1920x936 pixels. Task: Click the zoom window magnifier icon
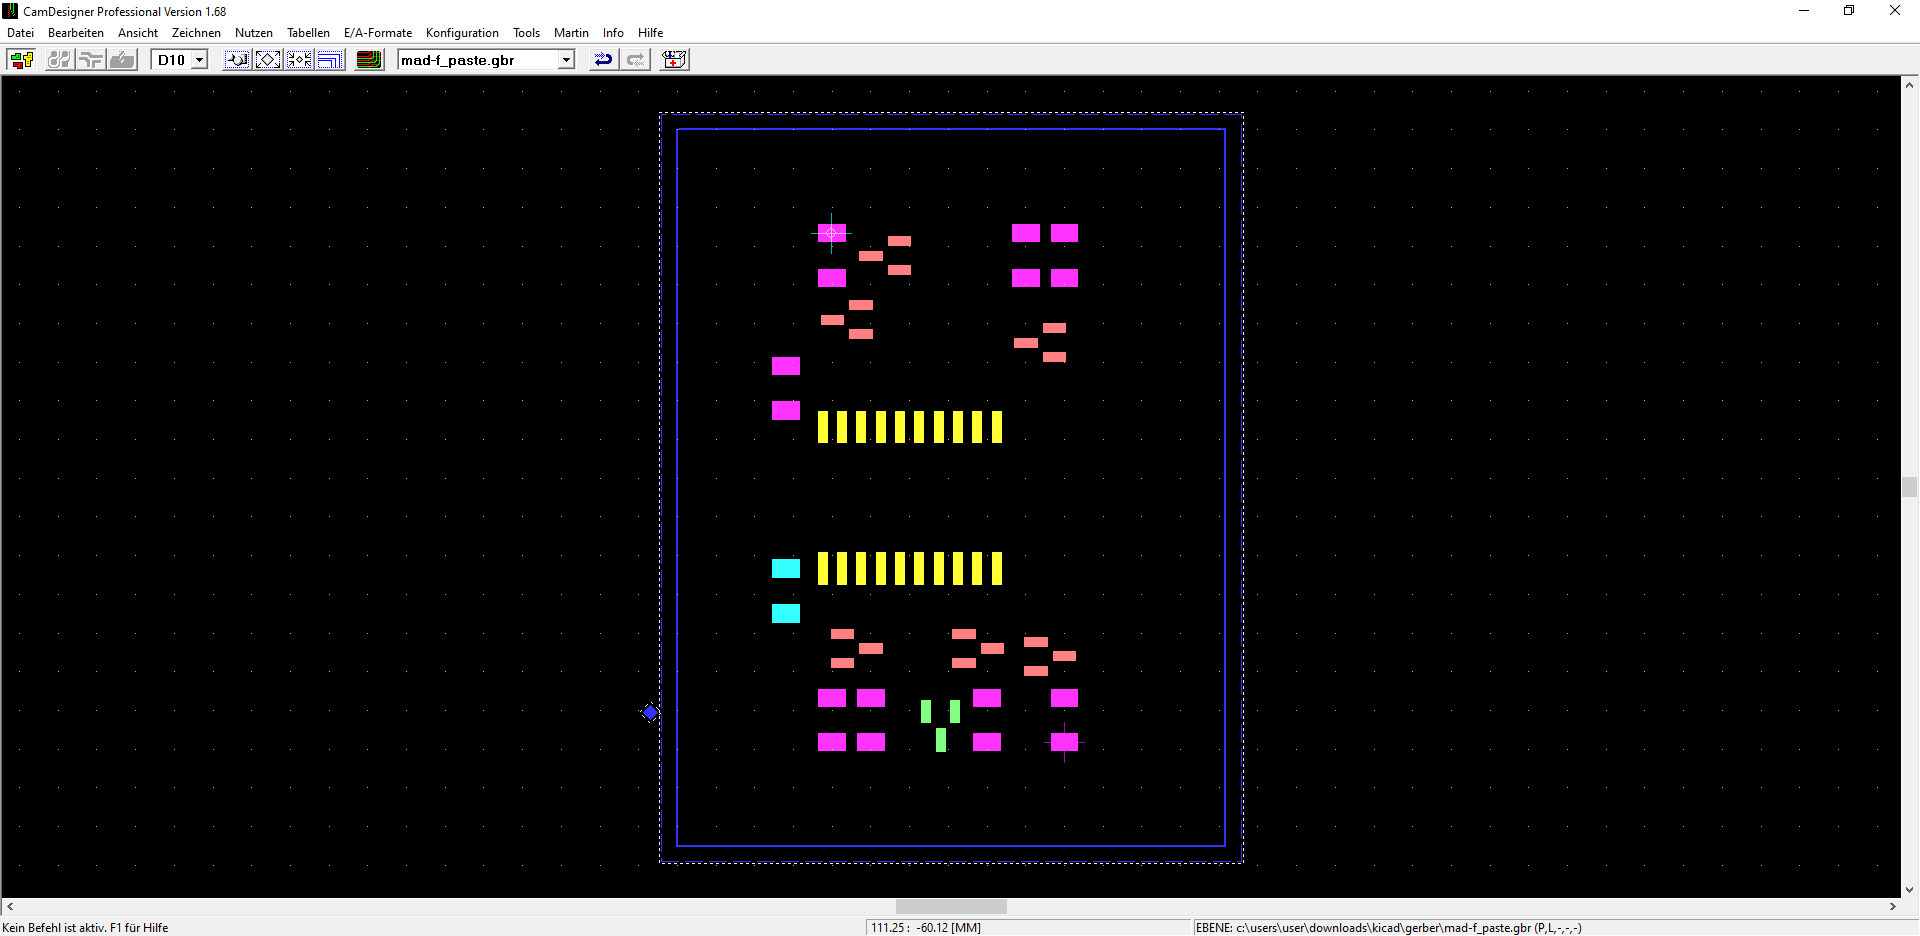pos(237,60)
